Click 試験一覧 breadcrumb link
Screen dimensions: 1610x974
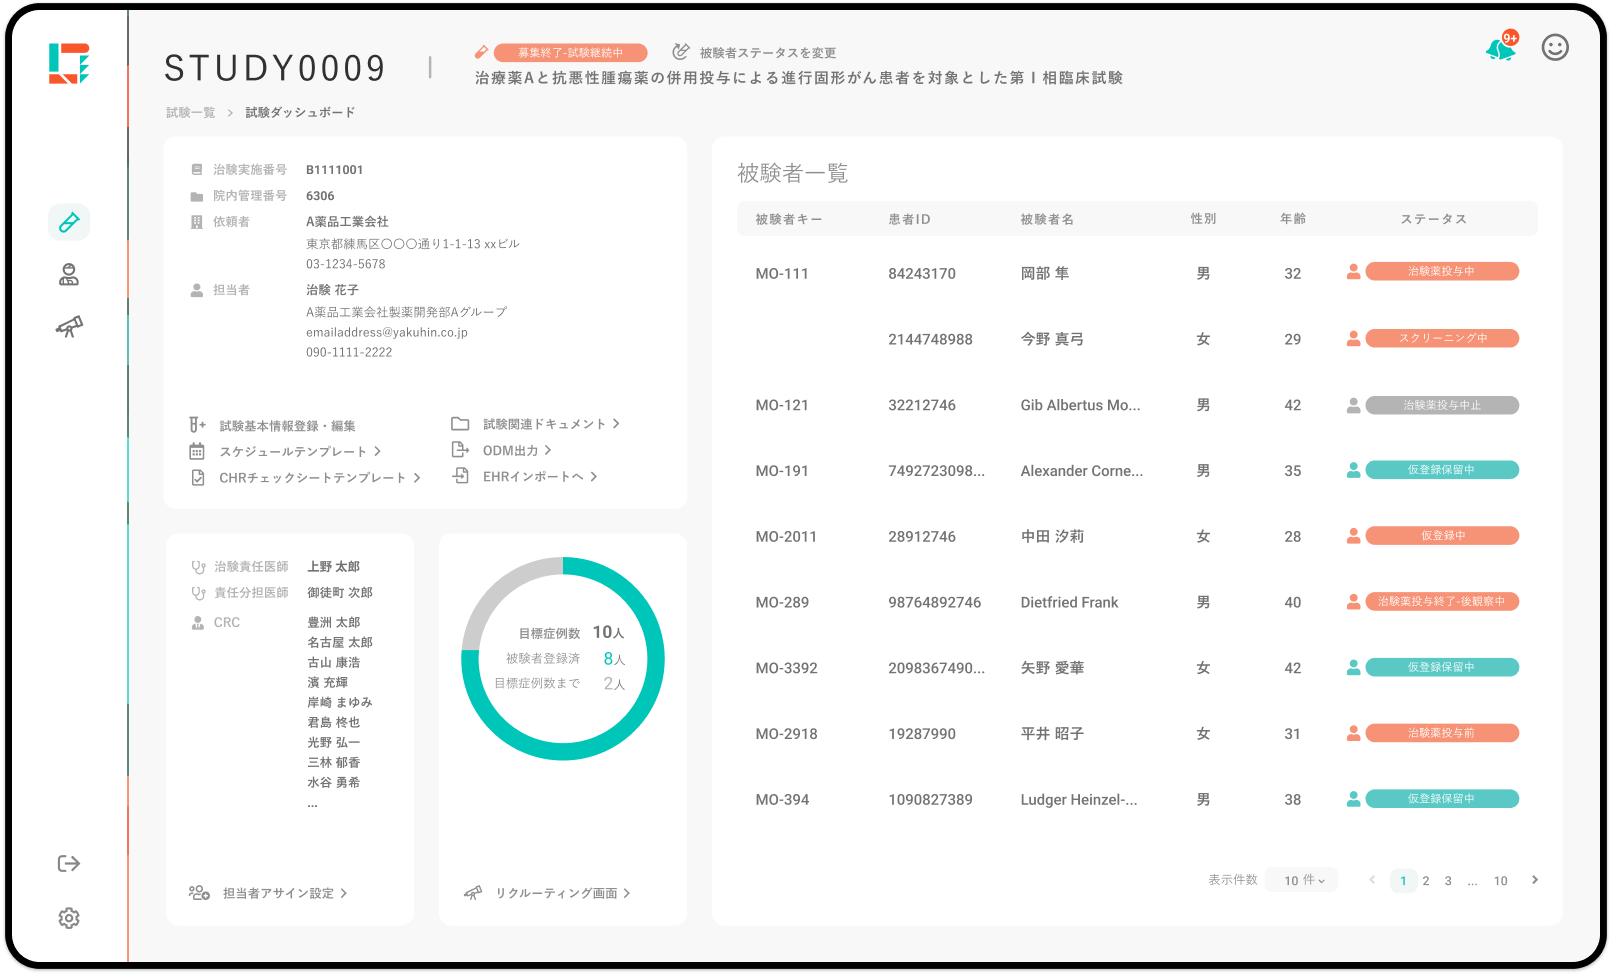pyautogui.click(x=190, y=113)
